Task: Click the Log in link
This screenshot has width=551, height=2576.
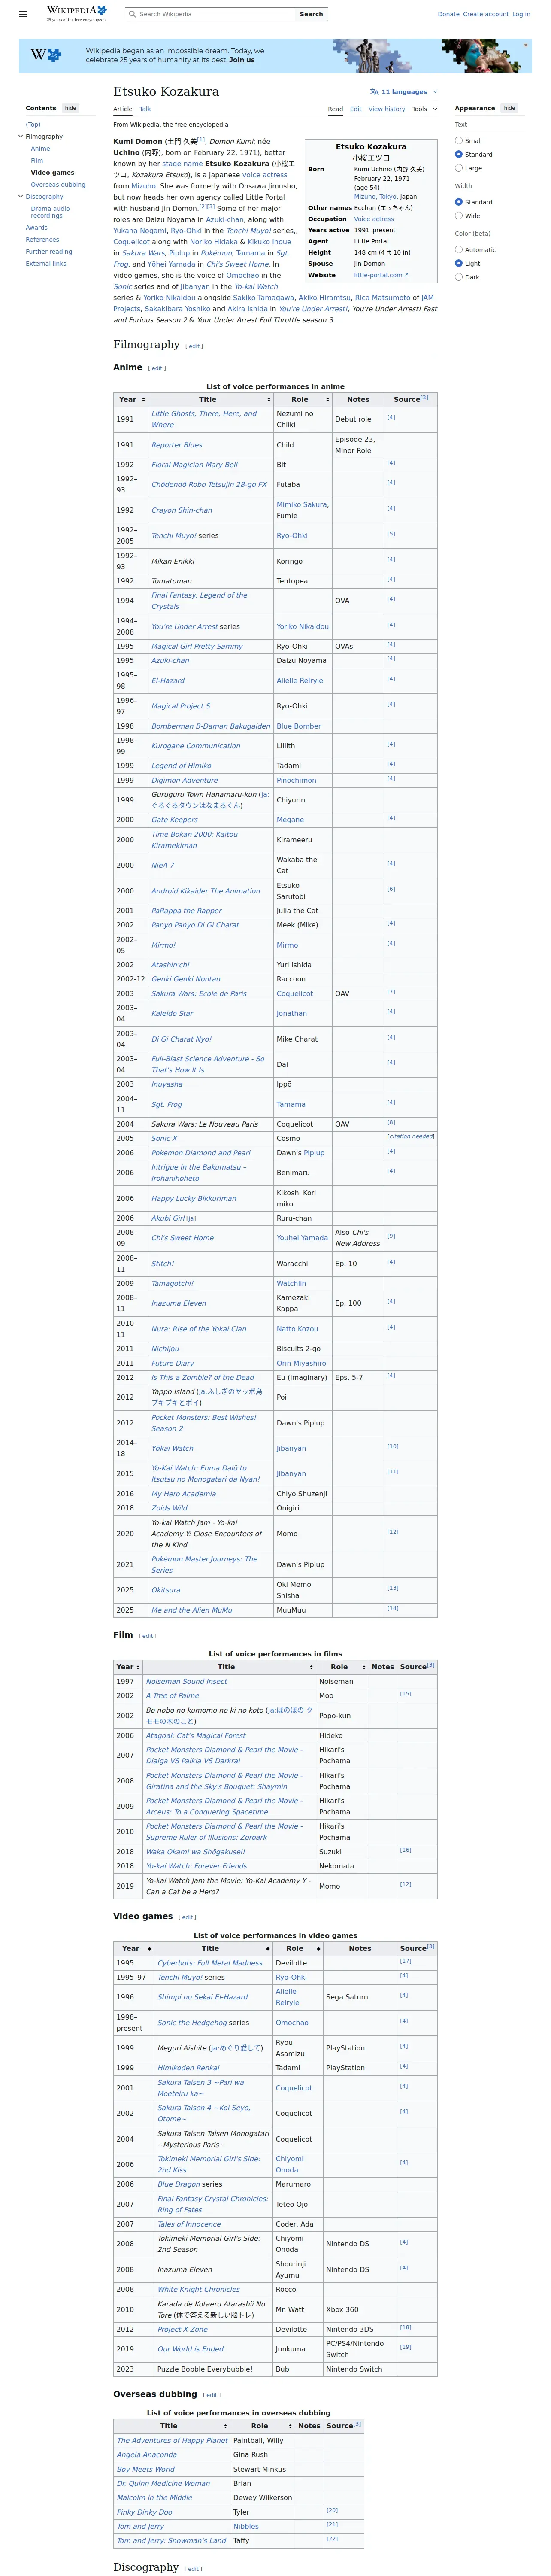Action: point(521,14)
